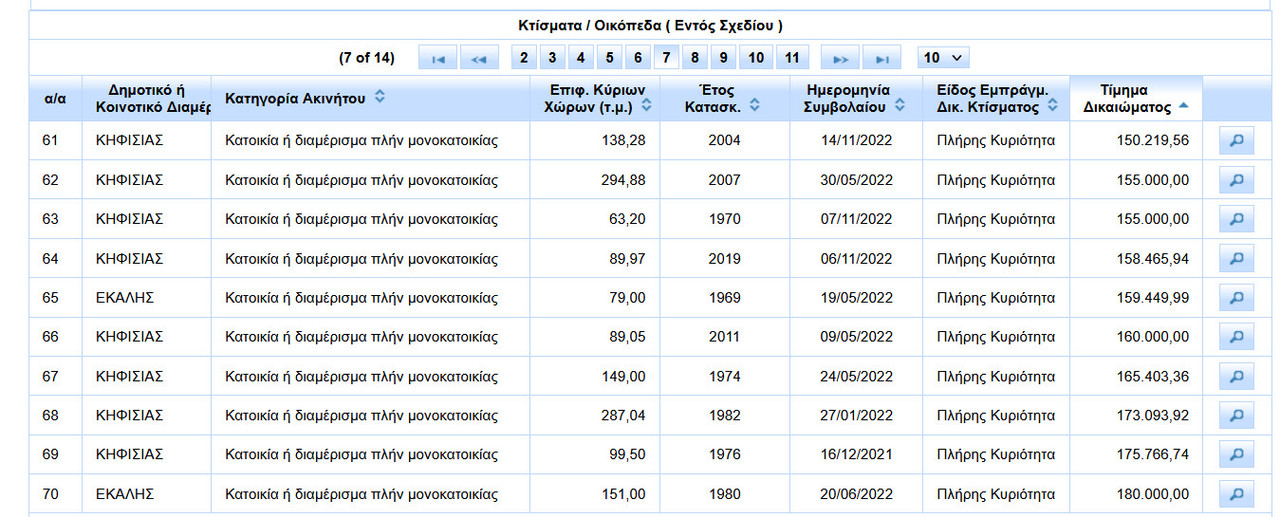
Task: Select price cell 159.449,99
Action: coord(1136,298)
